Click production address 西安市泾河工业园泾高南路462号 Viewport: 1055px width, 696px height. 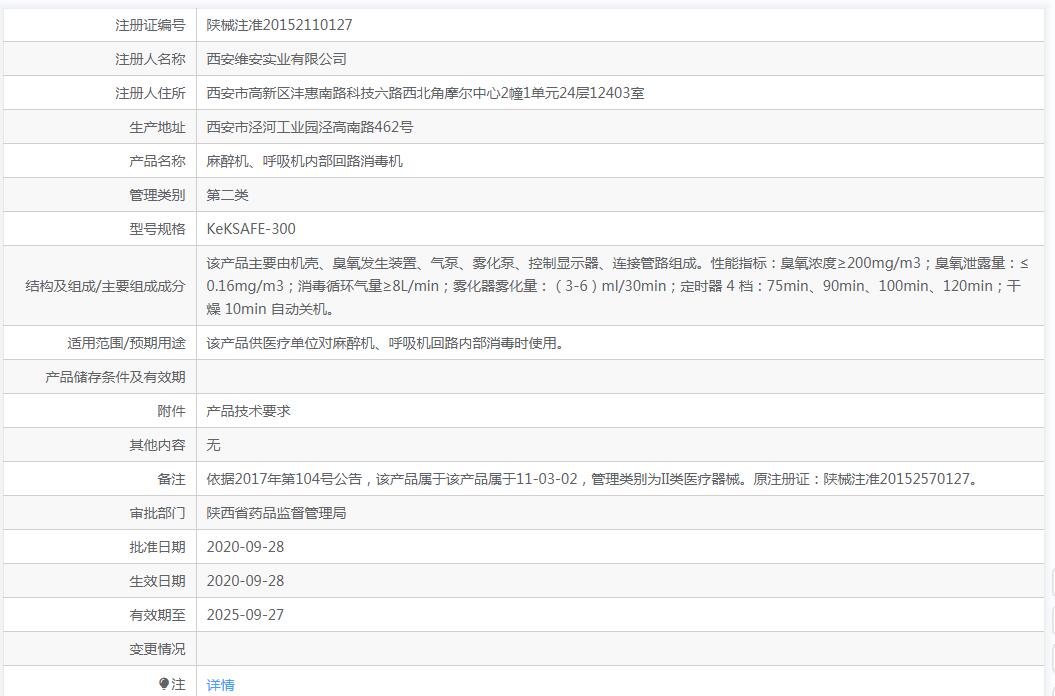(310, 127)
